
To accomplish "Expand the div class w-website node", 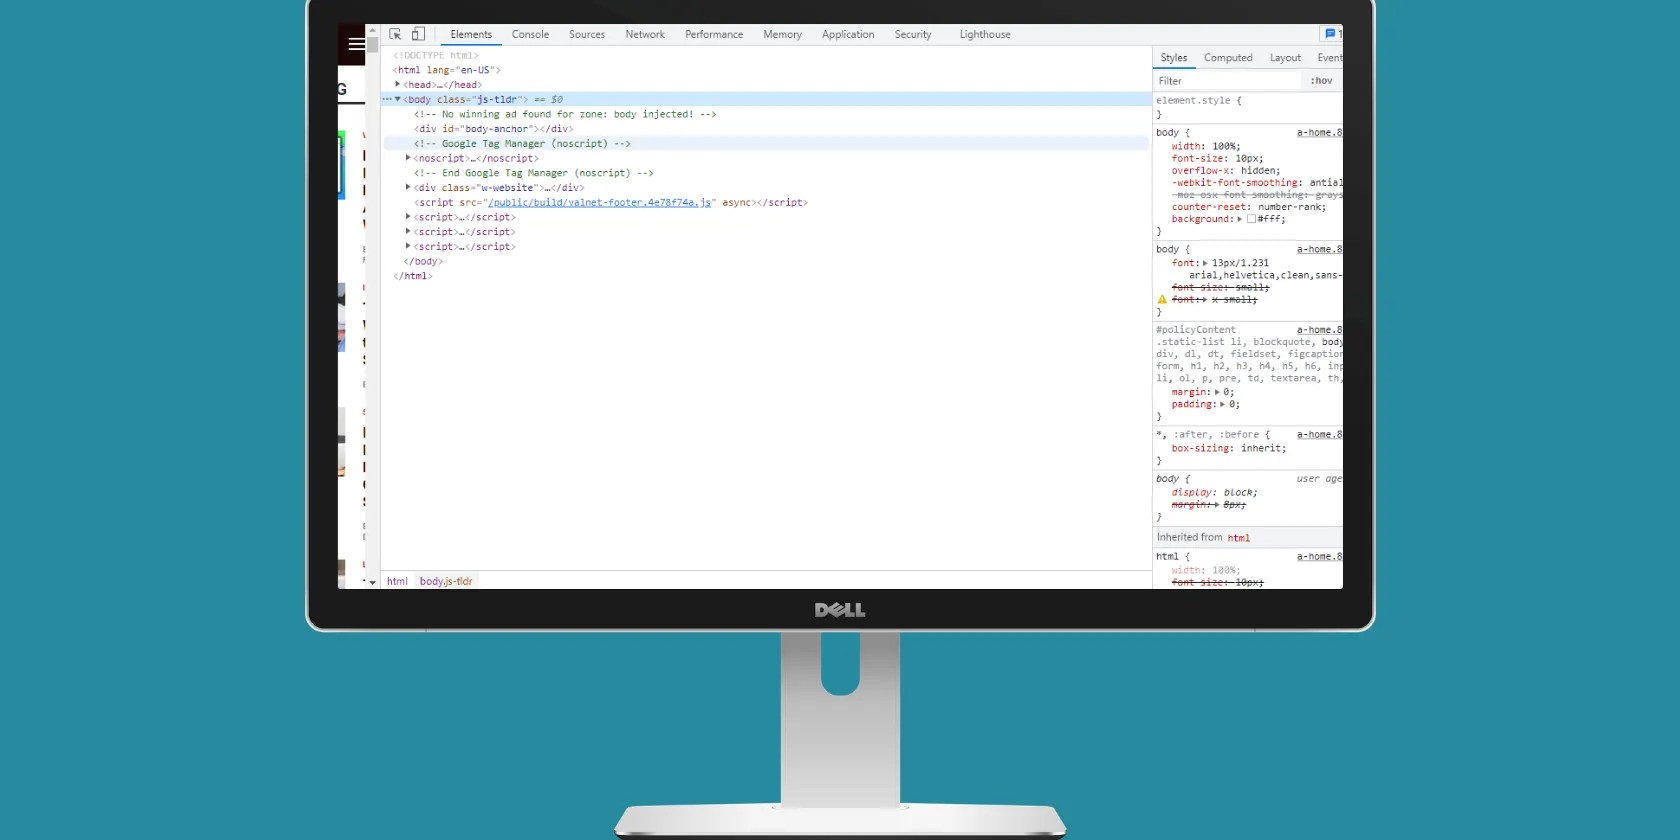I will point(408,187).
